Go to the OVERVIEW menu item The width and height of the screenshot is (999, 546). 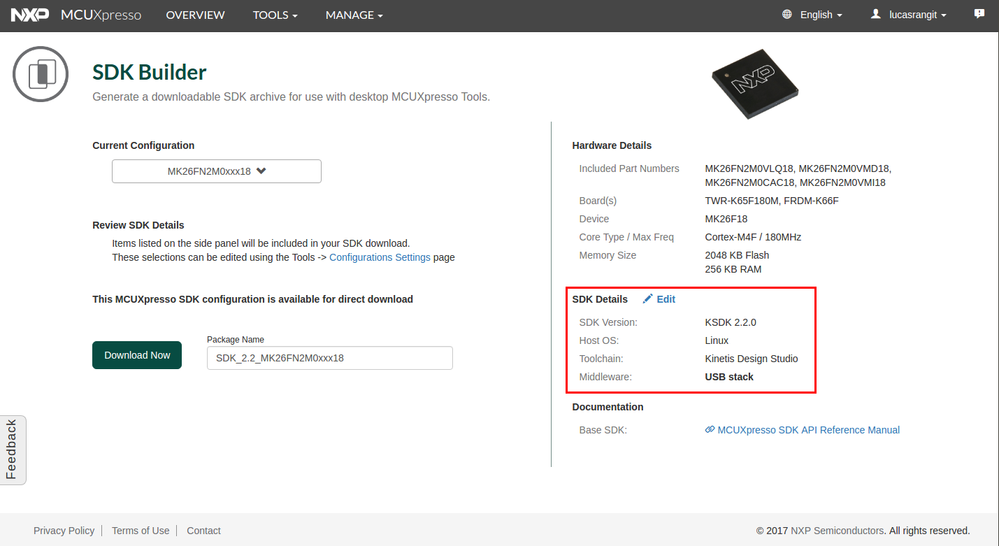[195, 15]
